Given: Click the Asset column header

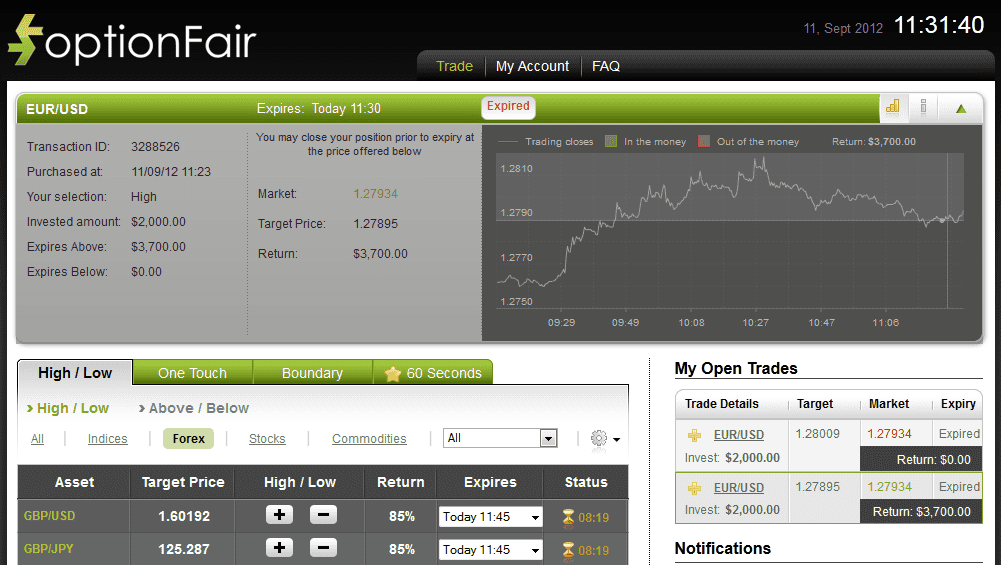Looking at the screenshot, I should (74, 482).
